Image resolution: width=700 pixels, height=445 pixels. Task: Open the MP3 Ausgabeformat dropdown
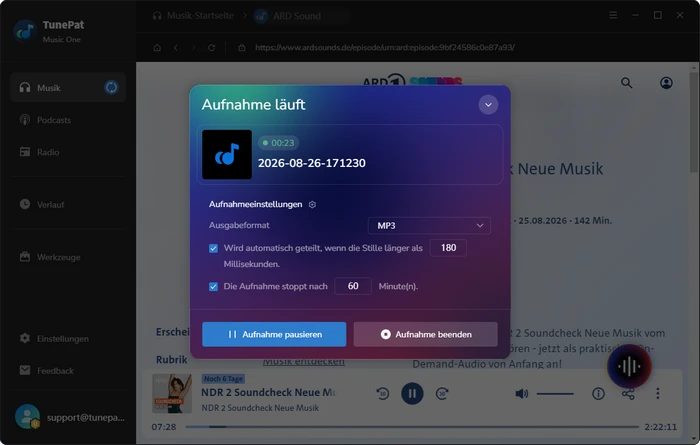(429, 225)
